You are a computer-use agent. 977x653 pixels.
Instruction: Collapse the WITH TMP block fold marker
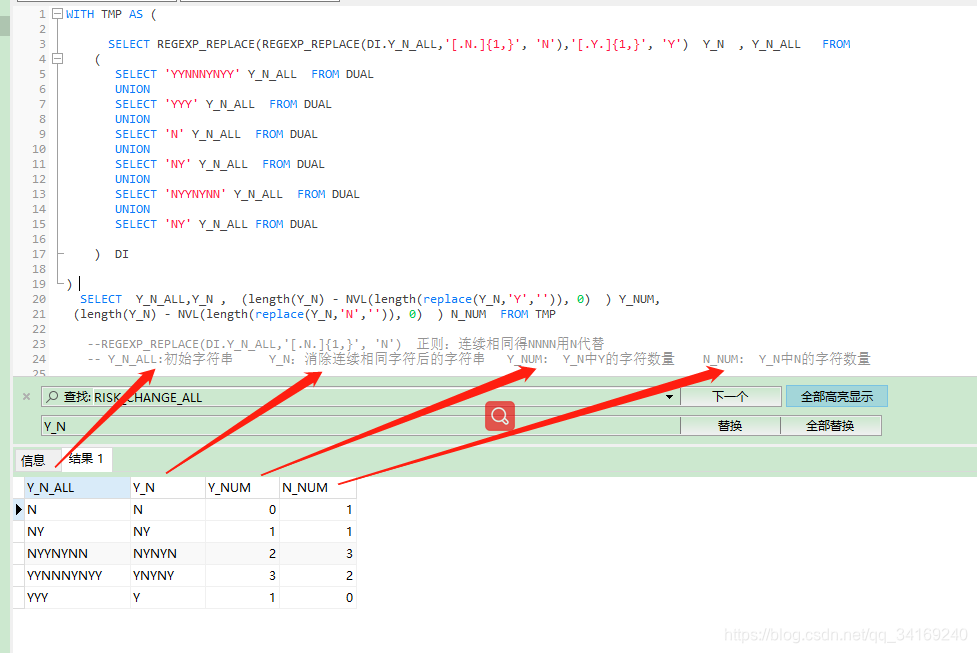[x=57, y=13]
